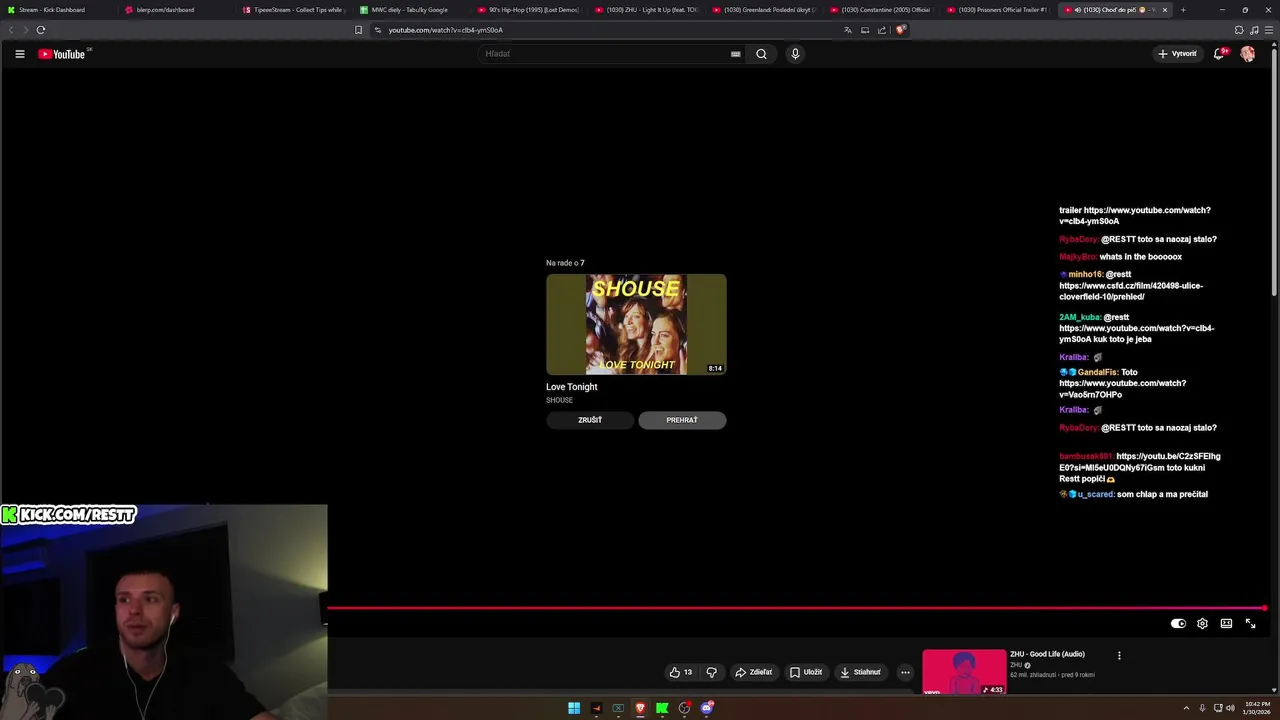The image size is (1280, 720).
Task: Open Windows Start menu on taskbar
Action: pyautogui.click(x=574, y=708)
